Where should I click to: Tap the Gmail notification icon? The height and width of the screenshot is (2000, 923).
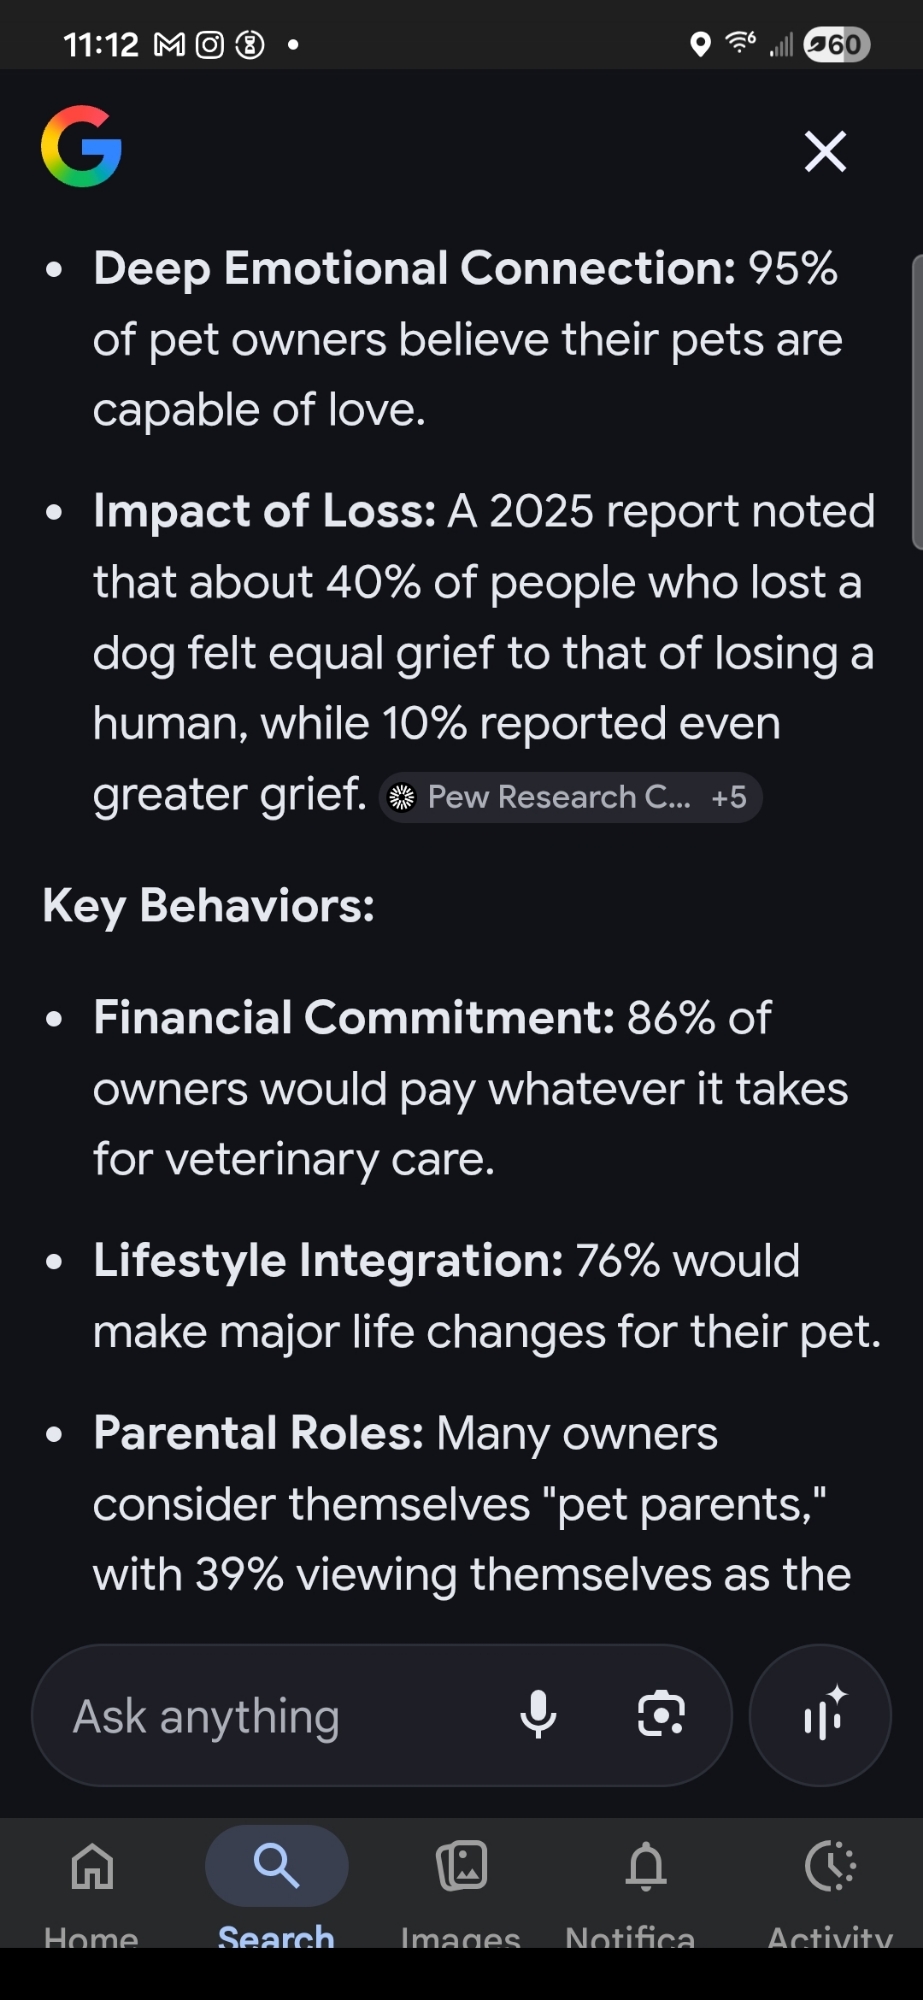click(x=170, y=45)
